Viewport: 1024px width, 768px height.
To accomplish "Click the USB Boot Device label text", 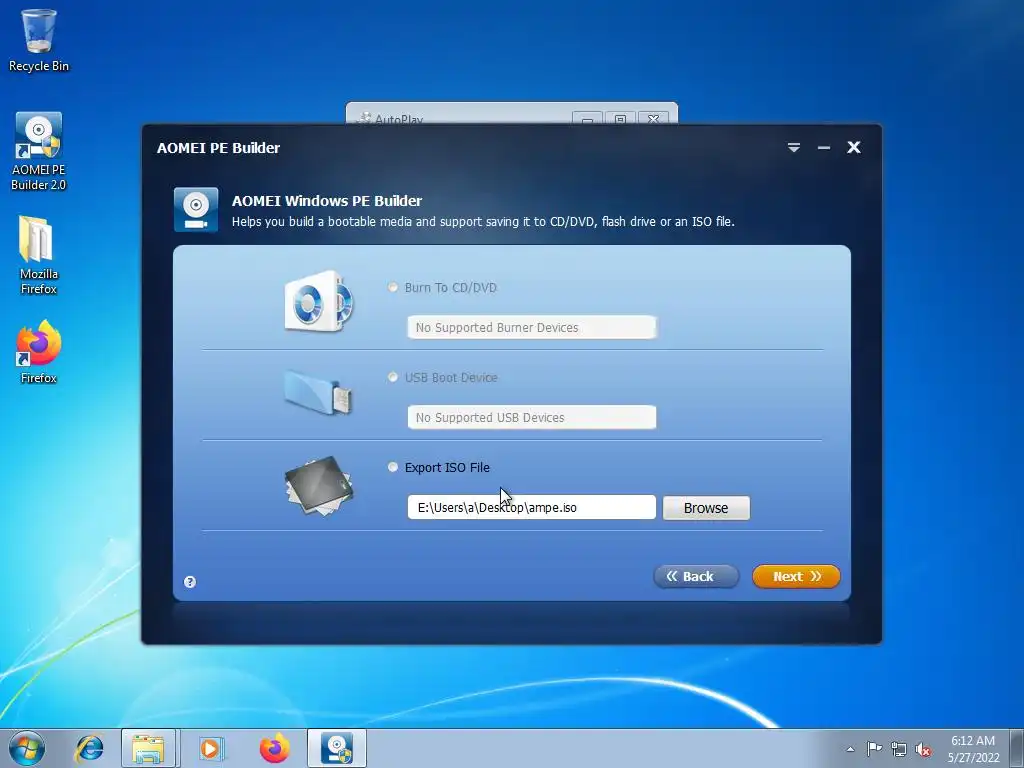I will coord(451,377).
